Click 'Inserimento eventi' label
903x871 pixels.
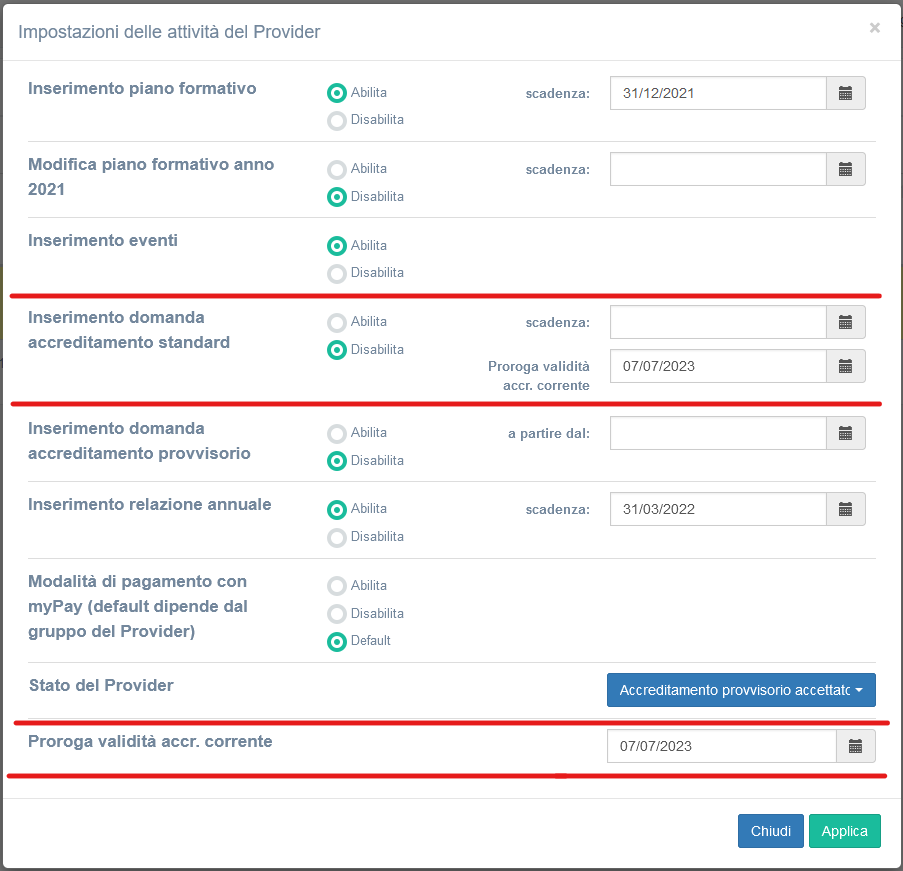103,240
